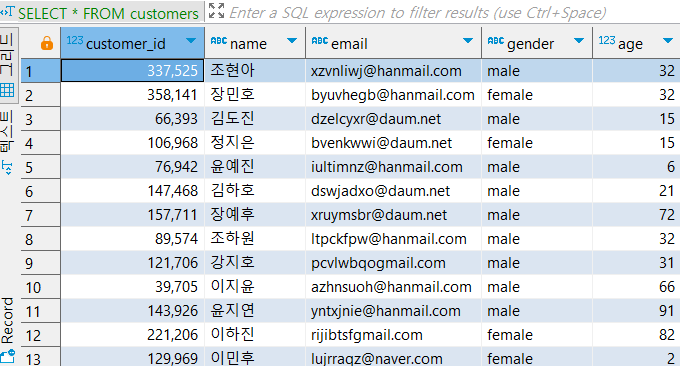Image resolution: width=680 pixels, height=366 pixels.
Task: Click email cell azhnsuoh@hanmail.com
Action: point(393,287)
